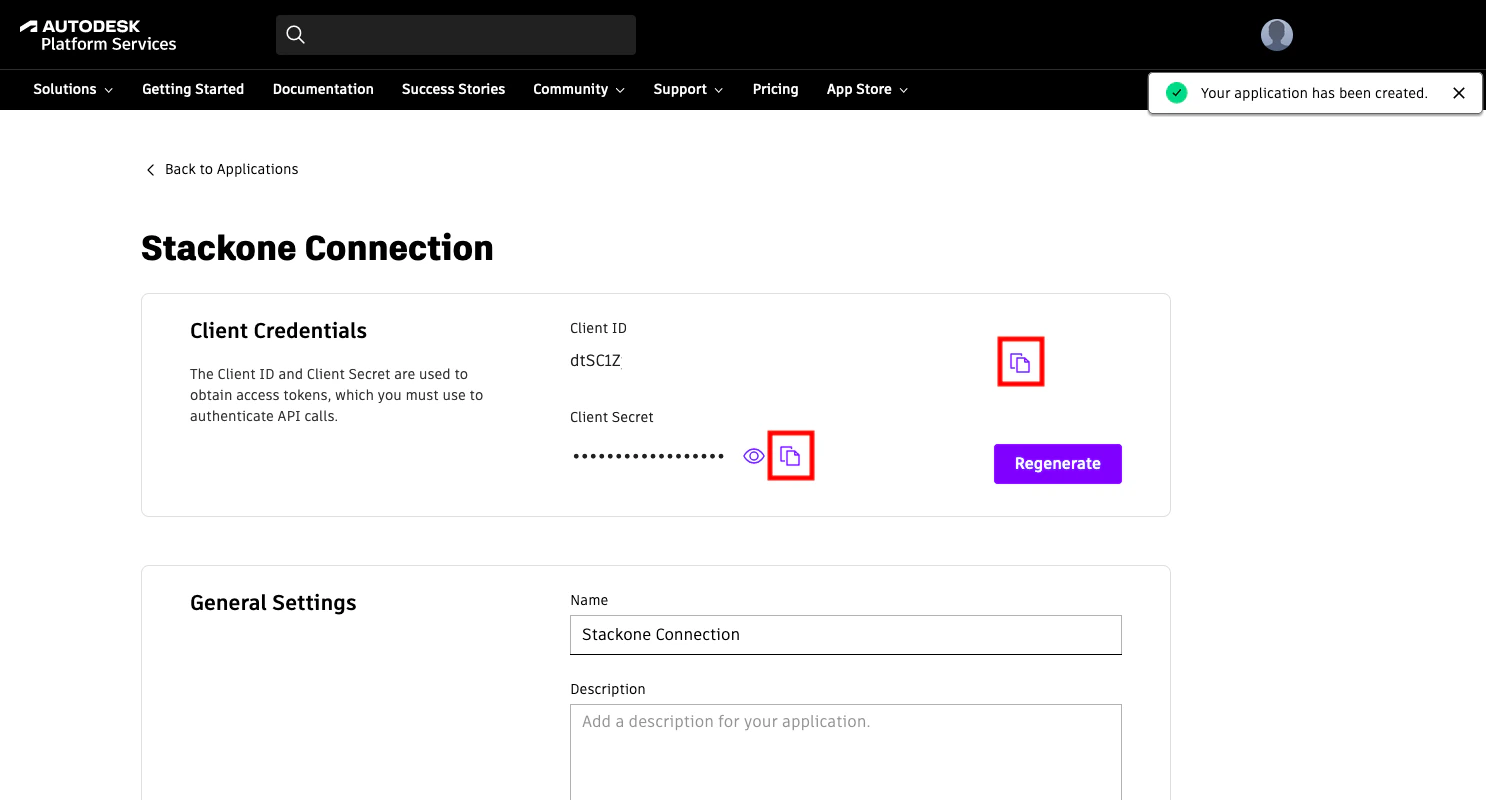Screen dimensions: 1486x800
Task: Click the Description text area to add a description
Action: [845, 750]
